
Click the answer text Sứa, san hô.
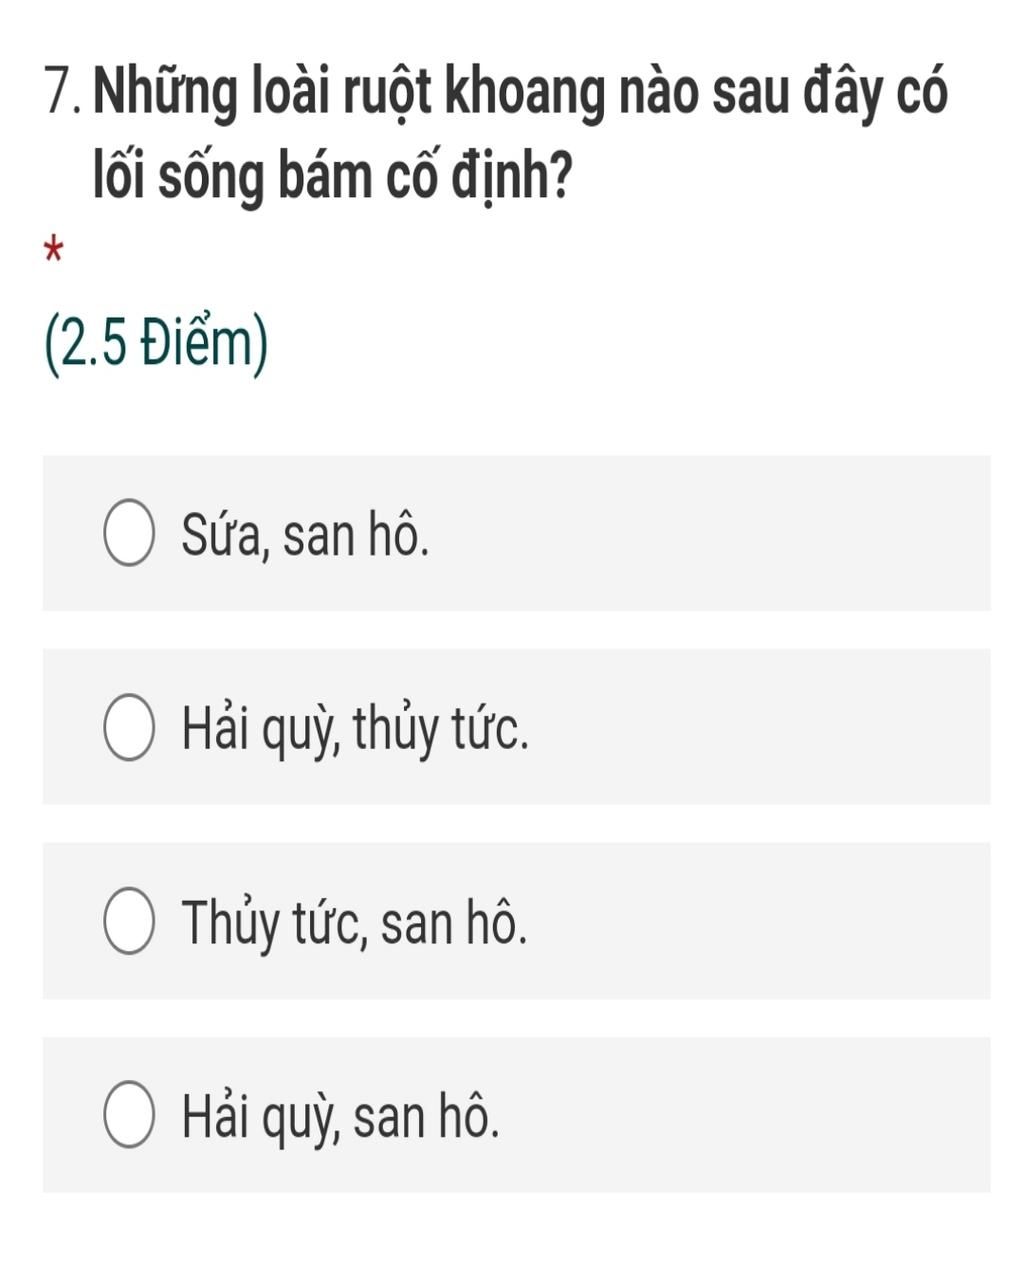point(305,536)
